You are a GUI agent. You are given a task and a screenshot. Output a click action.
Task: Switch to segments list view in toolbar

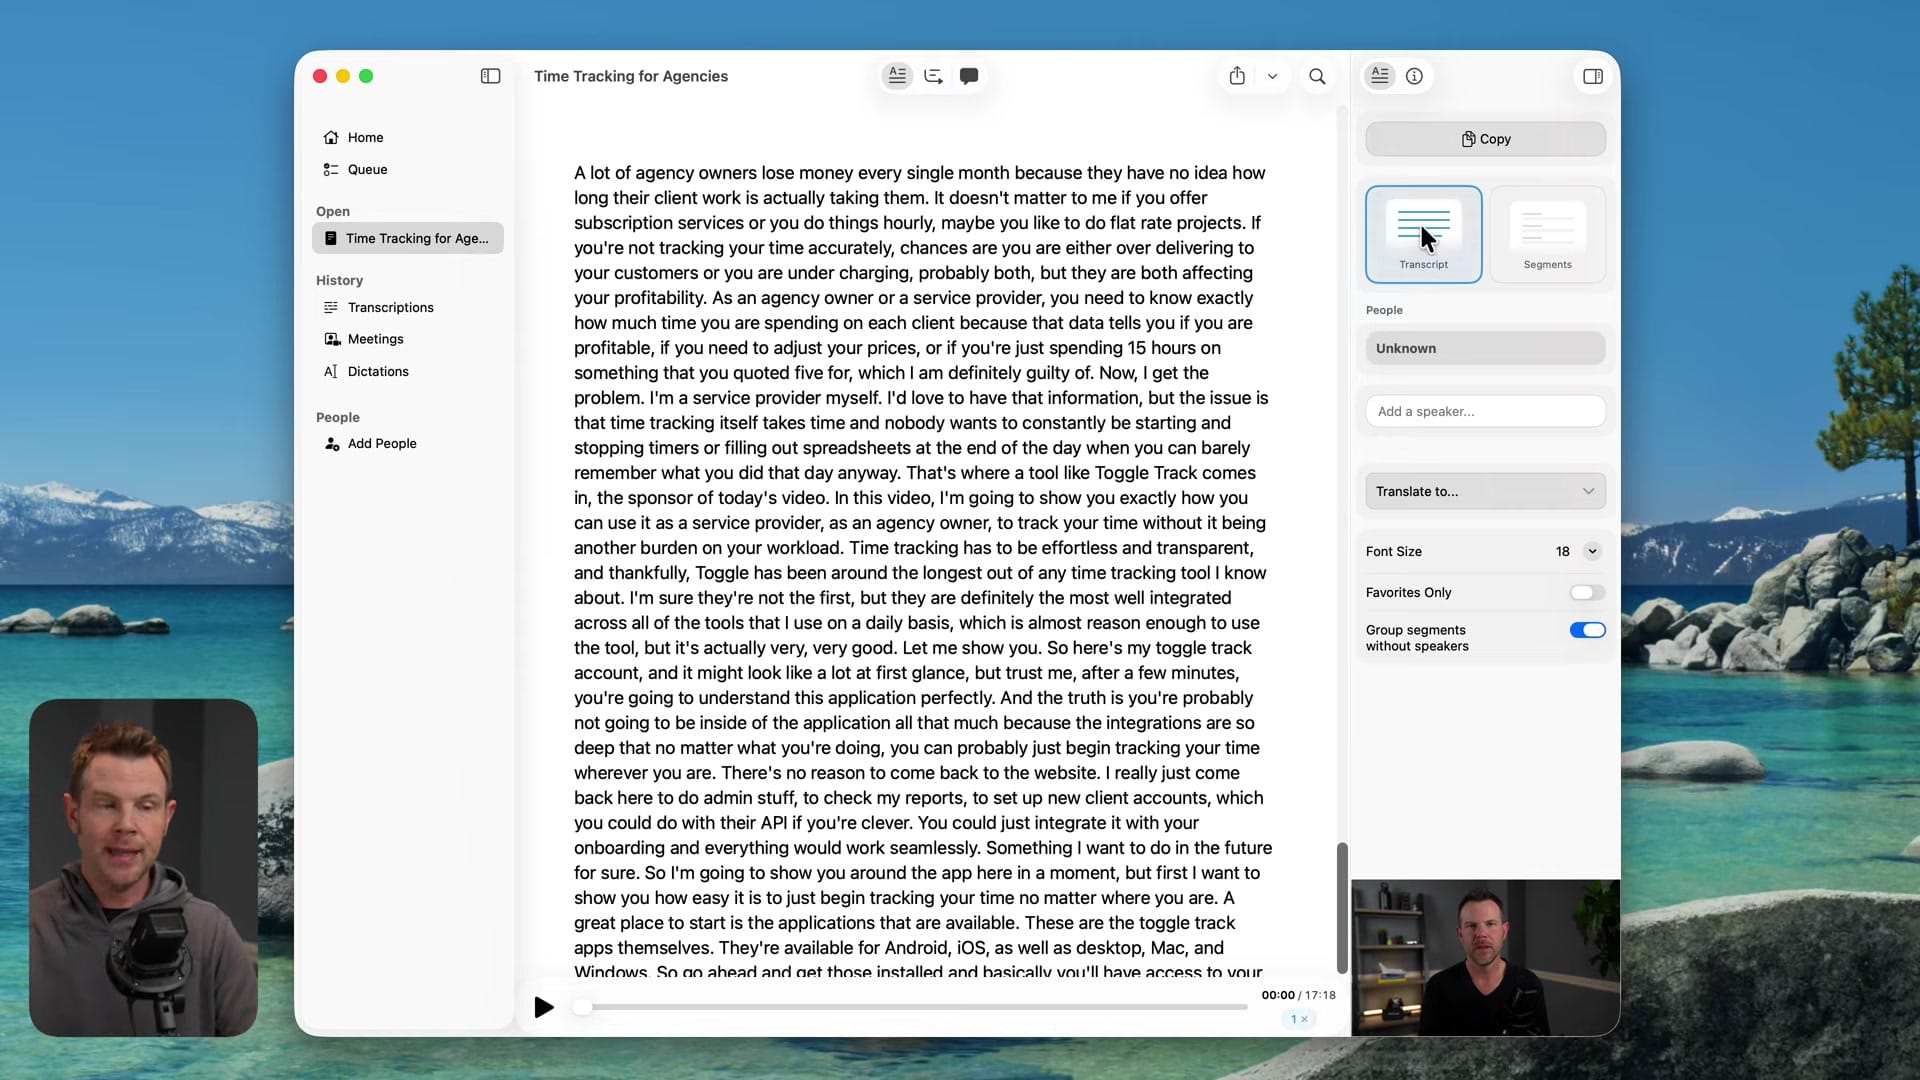click(933, 76)
